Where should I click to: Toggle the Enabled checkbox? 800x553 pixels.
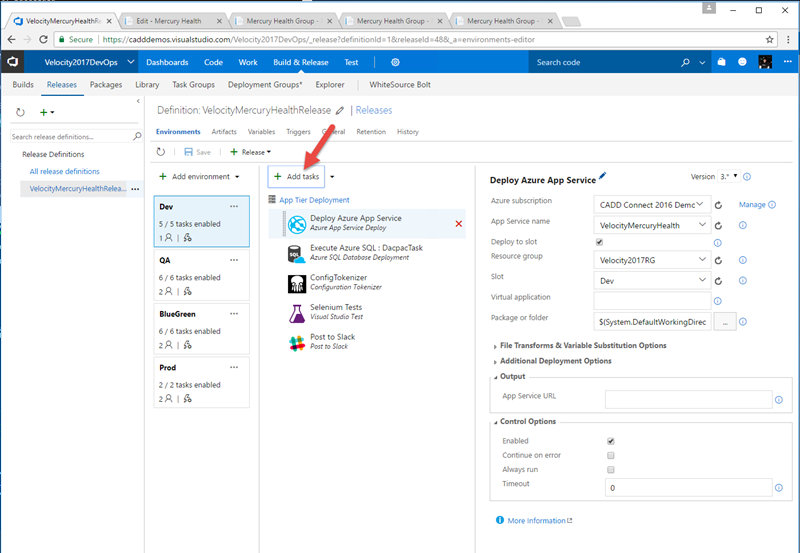(x=611, y=441)
